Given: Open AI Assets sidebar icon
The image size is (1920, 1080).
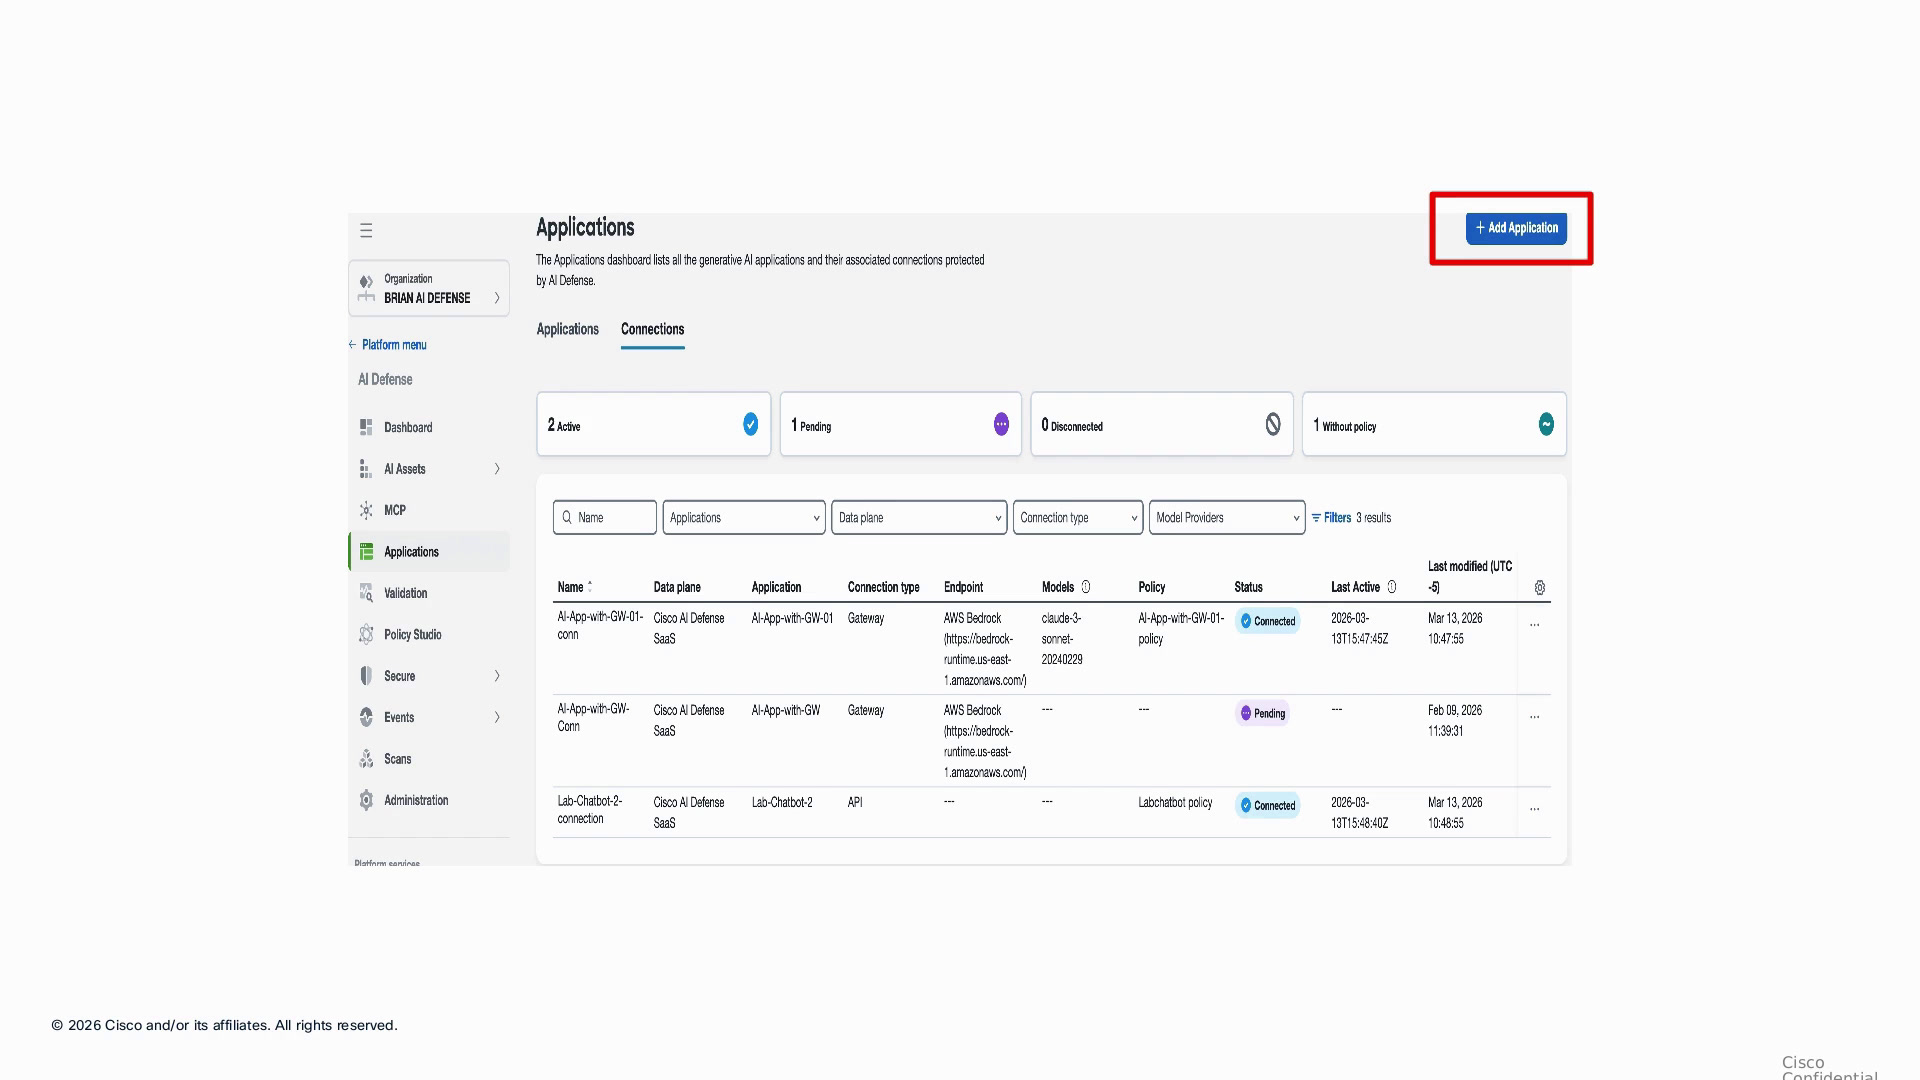Looking at the screenshot, I should coord(366,469).
